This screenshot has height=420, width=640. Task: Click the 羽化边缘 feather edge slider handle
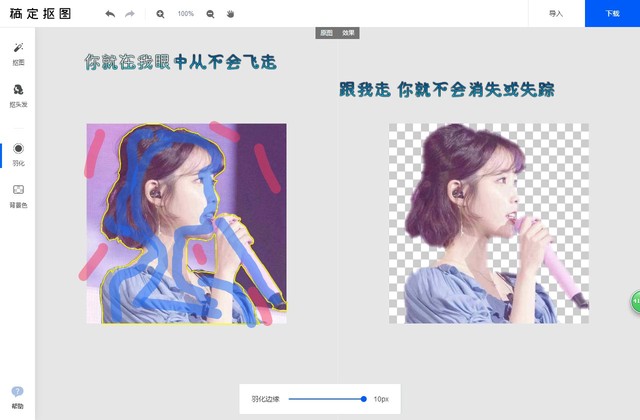[364, 399]
